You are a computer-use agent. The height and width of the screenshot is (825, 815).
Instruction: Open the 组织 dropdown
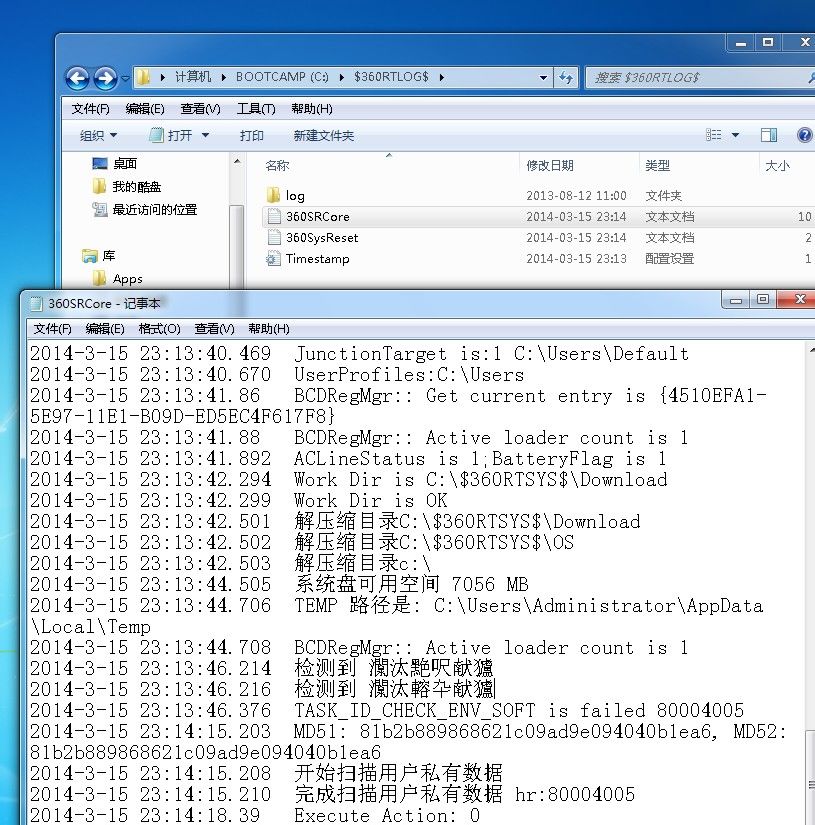pyautogui.click(x=98, y=136)
